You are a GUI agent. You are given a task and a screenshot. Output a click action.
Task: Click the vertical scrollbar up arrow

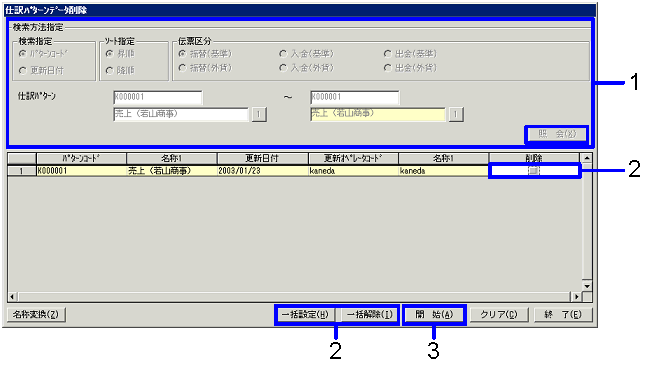(x=587, y=158)
